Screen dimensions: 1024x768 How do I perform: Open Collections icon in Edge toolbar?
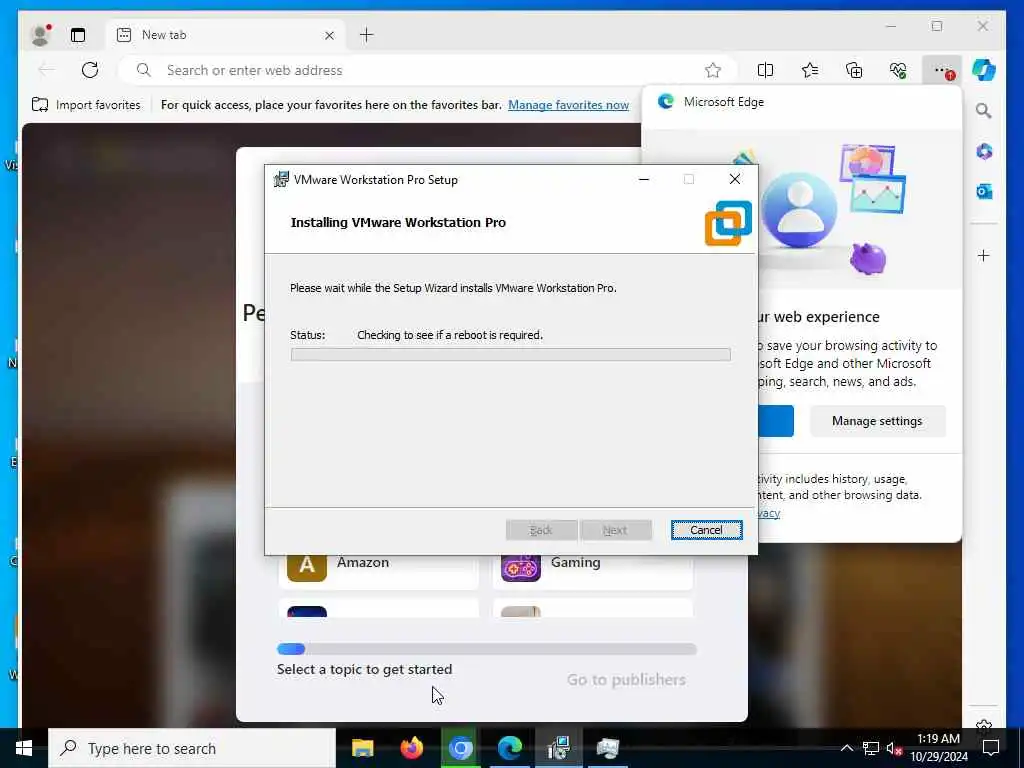click(x=854, y=70)
